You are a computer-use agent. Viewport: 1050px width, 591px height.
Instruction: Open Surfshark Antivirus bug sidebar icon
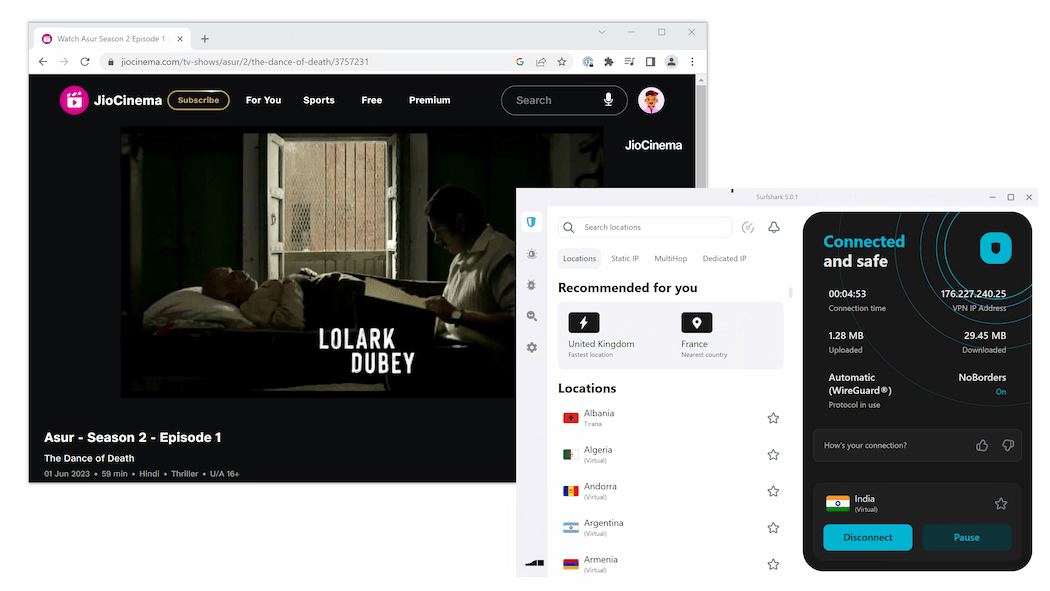(532, 285)
